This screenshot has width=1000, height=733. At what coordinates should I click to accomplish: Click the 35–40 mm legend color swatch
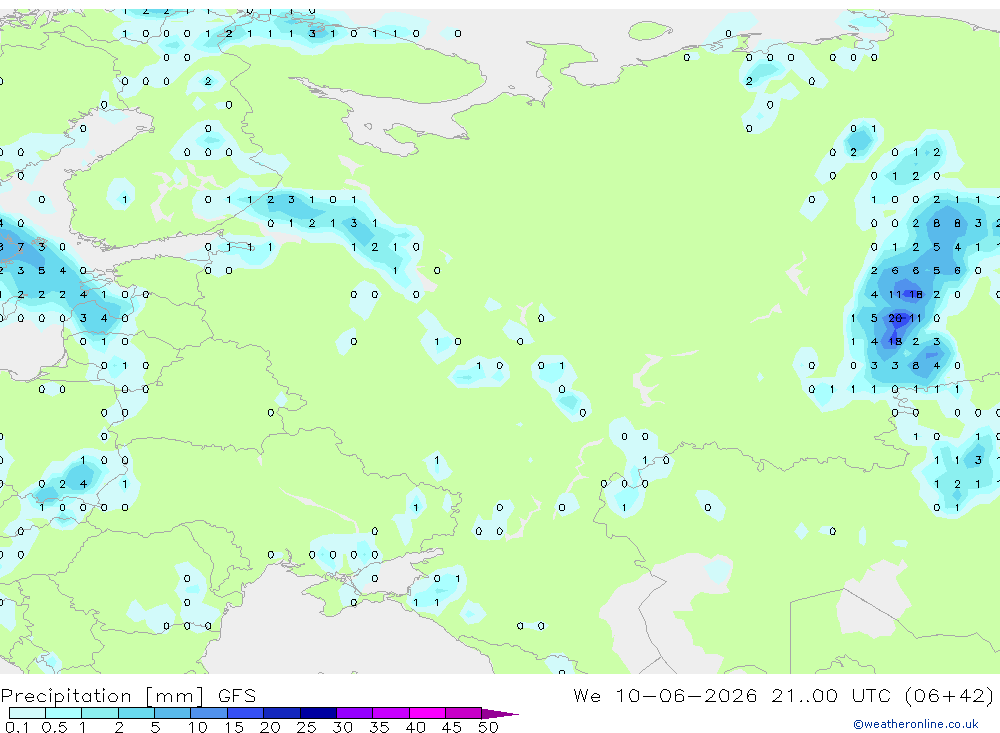tap(390, 713)
